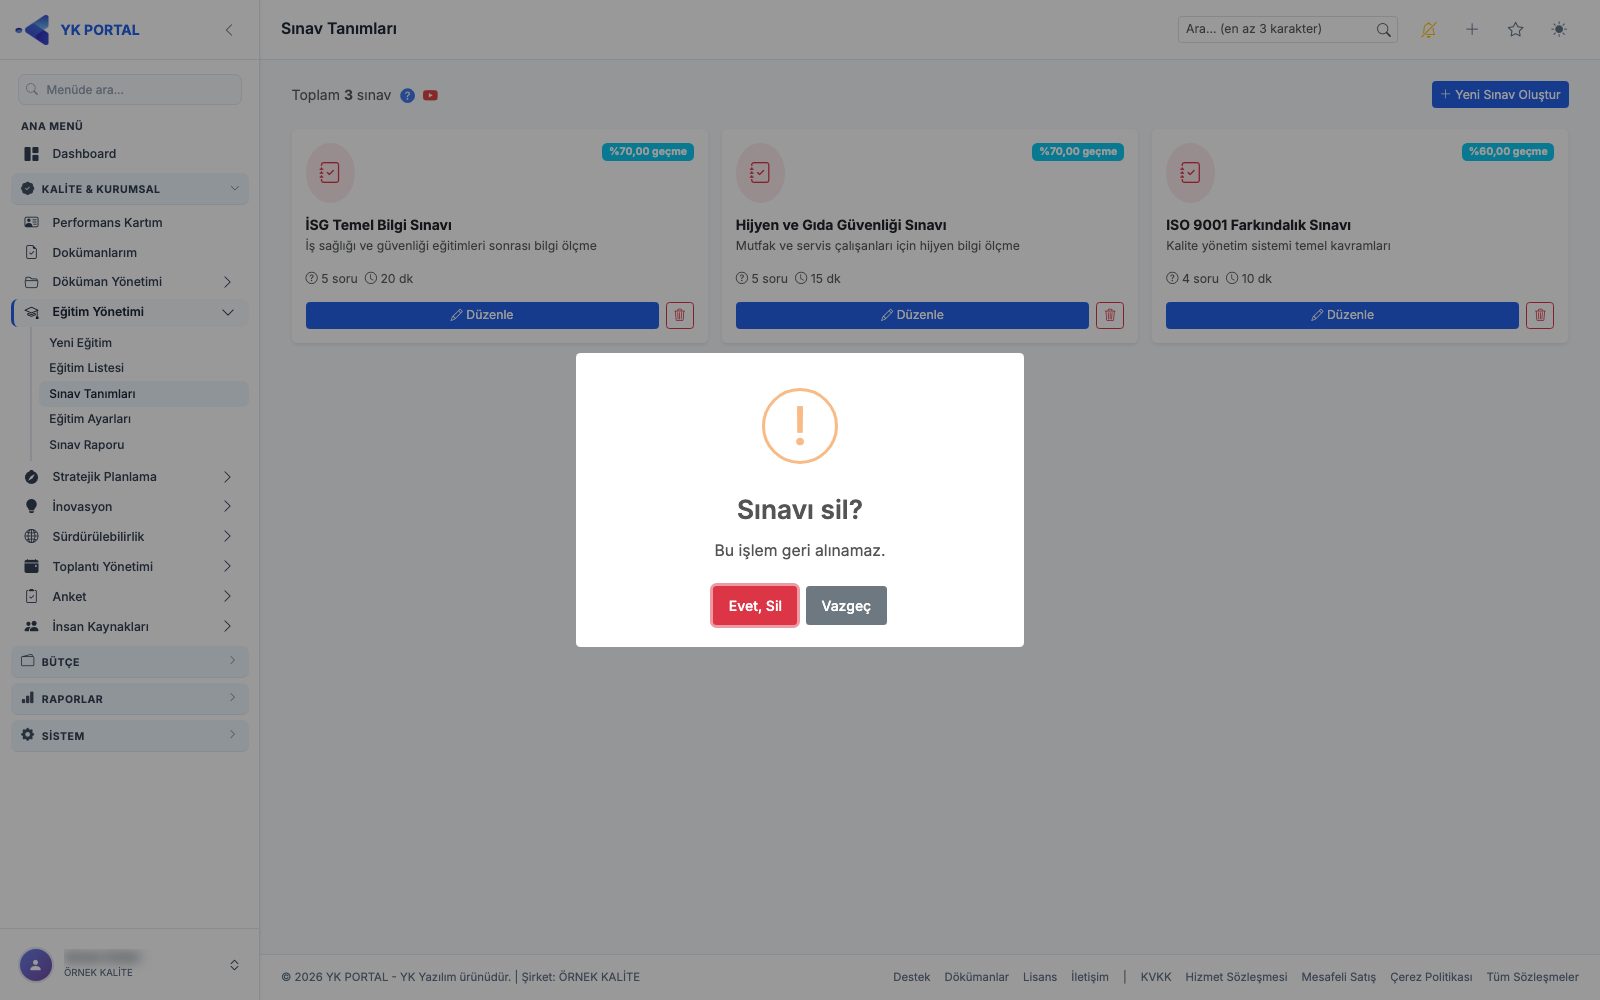Expand the BÜTÇE section
Image resolution: width=1600 pixels, height=1000 pixels.
pyautogui.click(x=130, y=662)
